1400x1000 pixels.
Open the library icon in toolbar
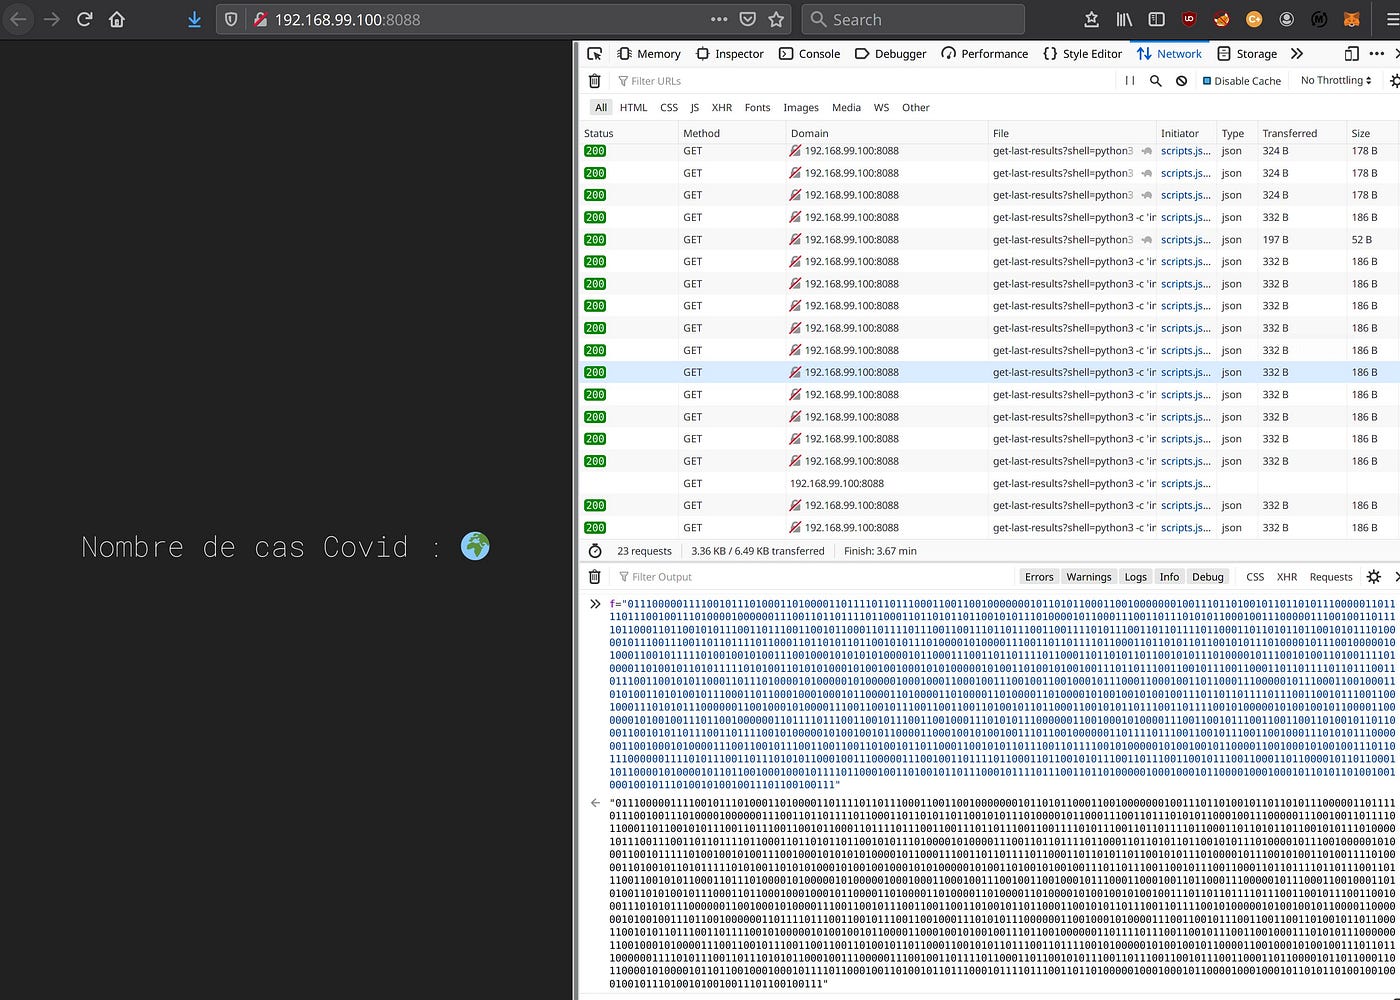click(x=1125, y=19)
